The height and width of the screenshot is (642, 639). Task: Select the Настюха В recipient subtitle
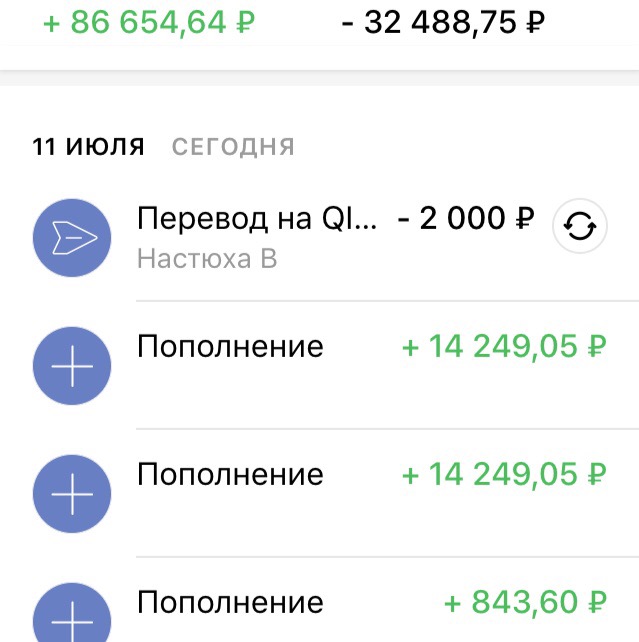coord(207,259)
